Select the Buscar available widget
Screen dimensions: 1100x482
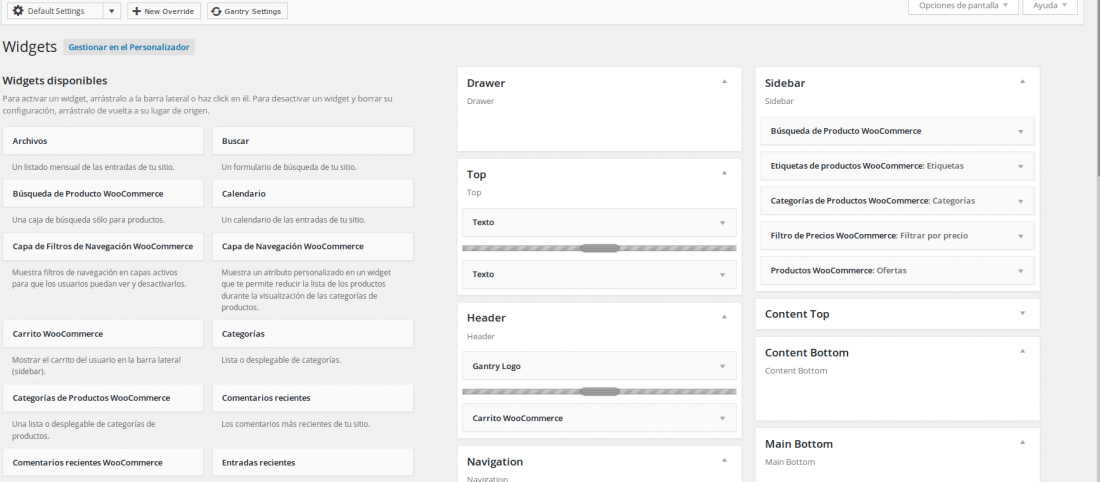[x=313, y=141]
